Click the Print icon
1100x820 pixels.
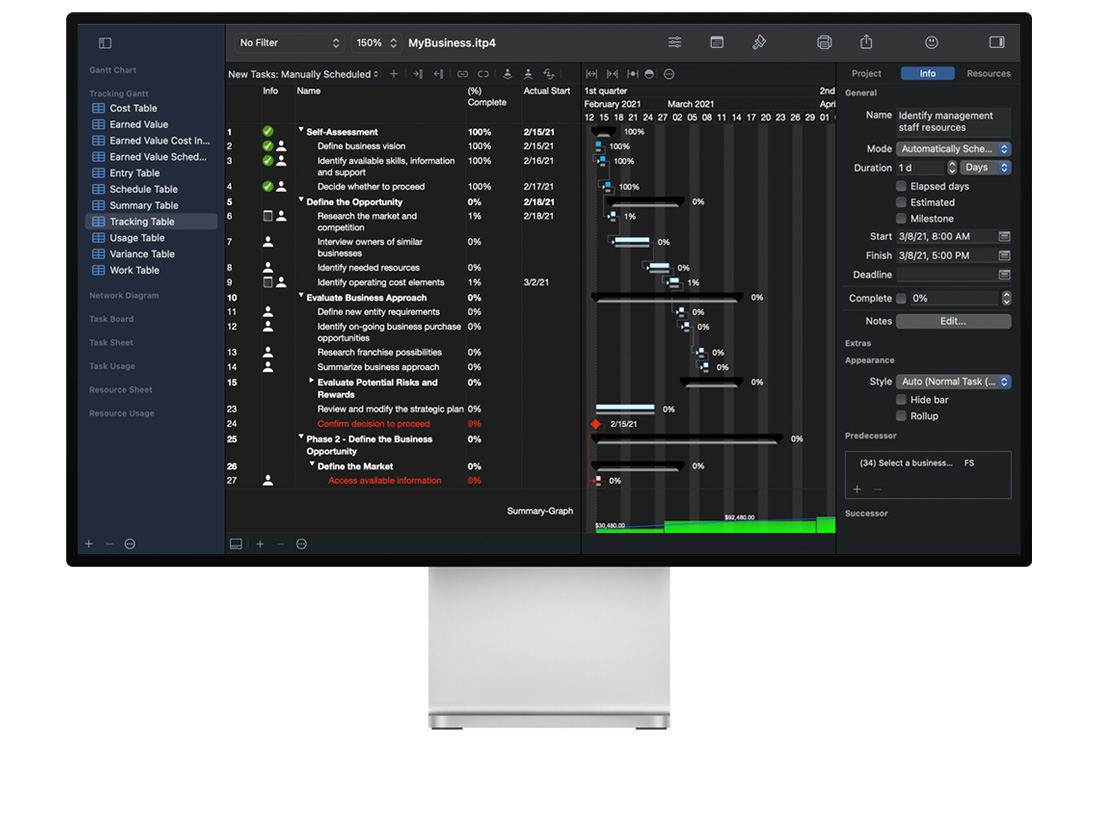click(x=824, y=42)
